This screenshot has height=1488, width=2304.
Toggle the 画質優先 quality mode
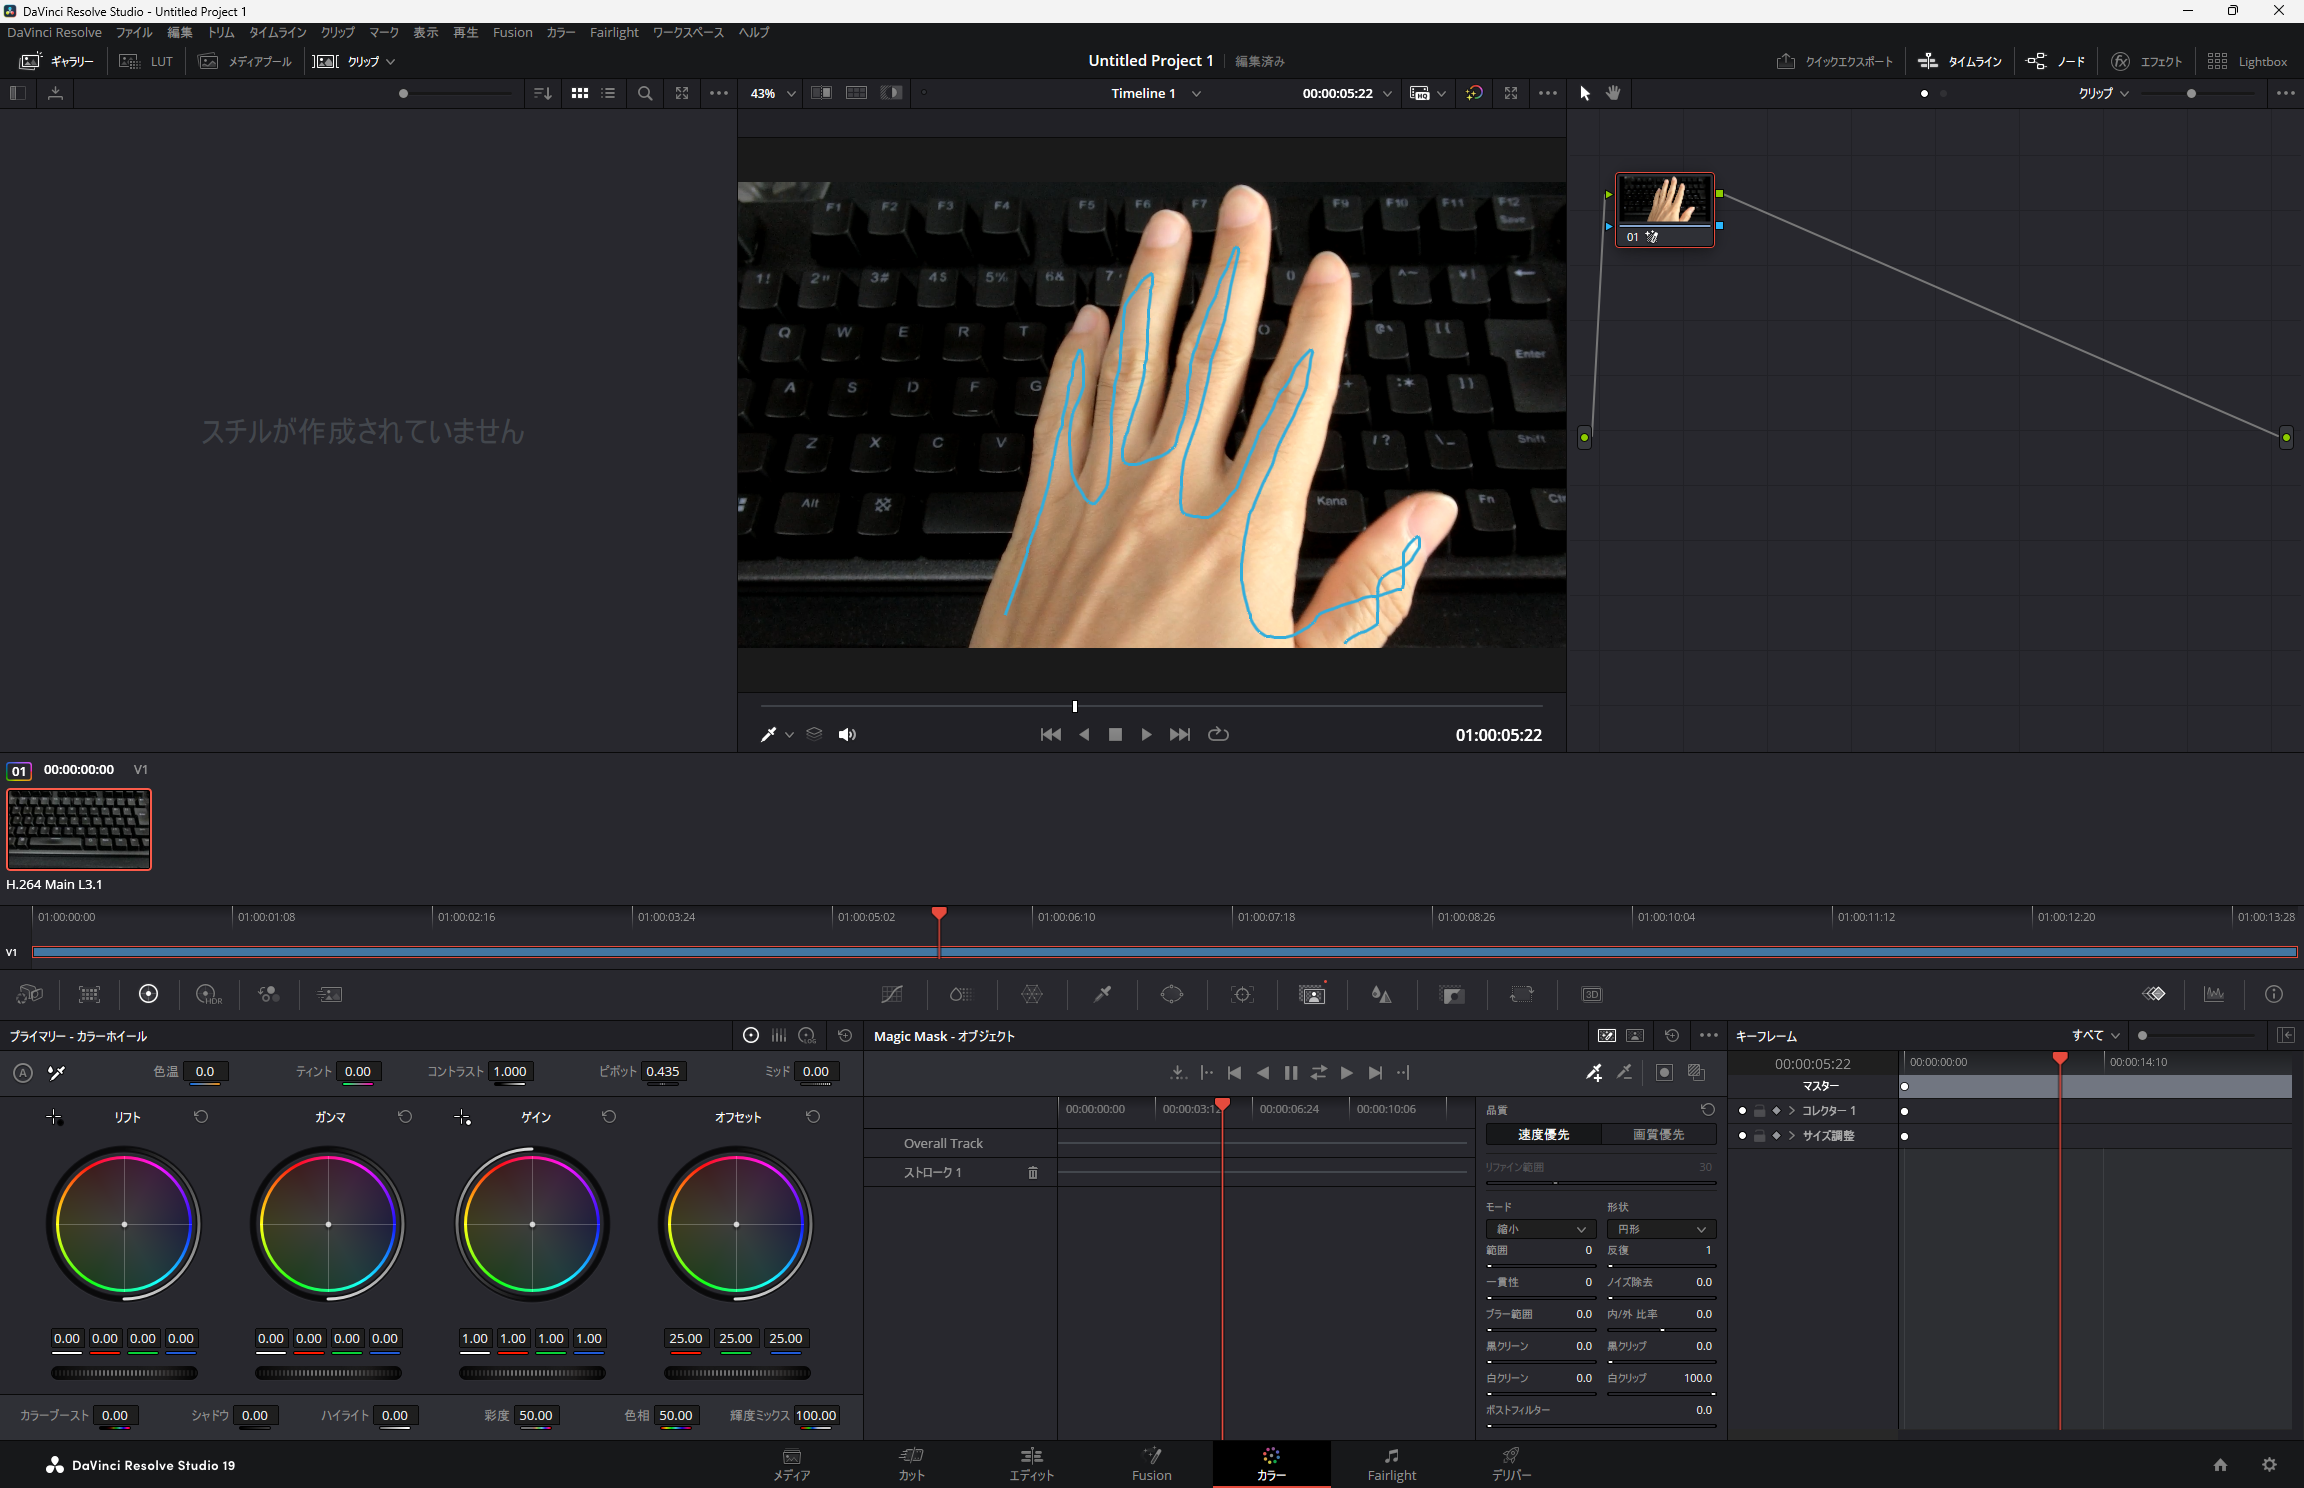click(x=1658, y=1134)
